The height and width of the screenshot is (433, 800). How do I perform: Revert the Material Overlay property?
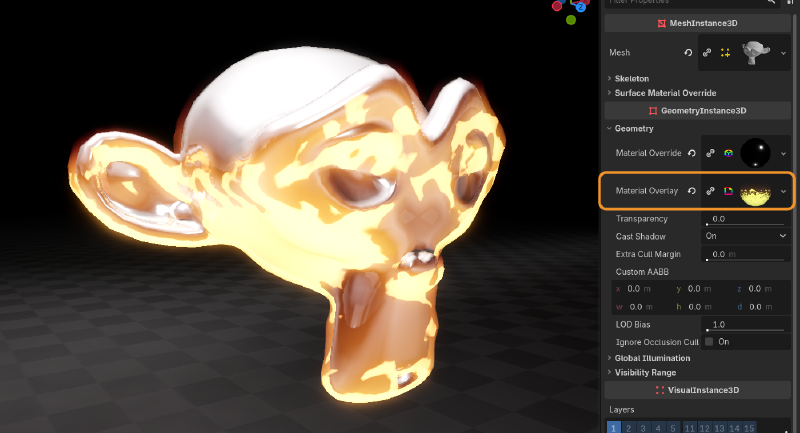coord(692,191)
